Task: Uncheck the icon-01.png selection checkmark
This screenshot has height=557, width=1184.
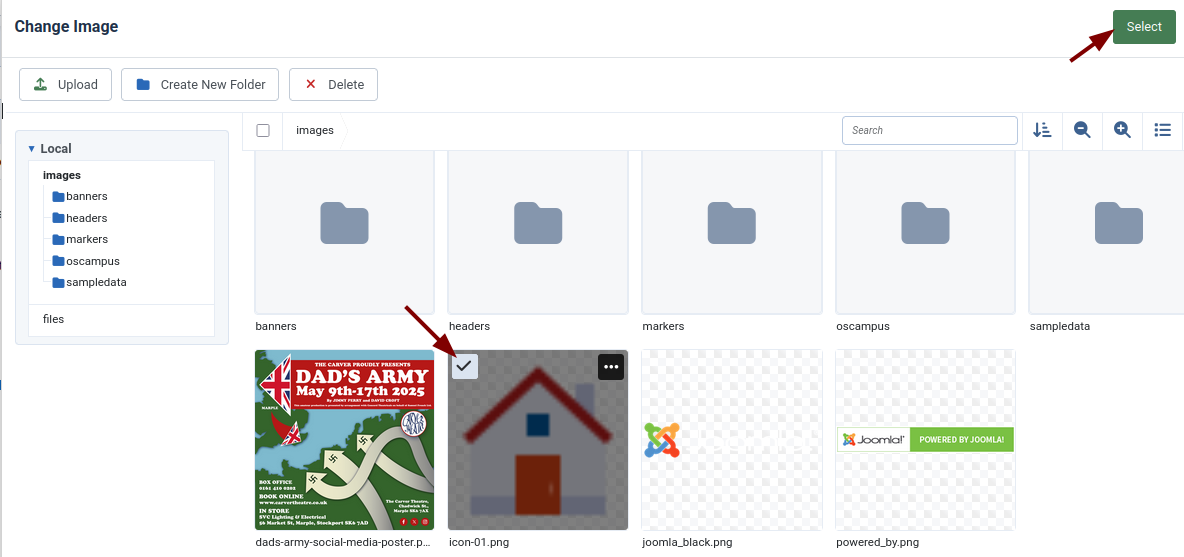Action: (x=464, y=366)
